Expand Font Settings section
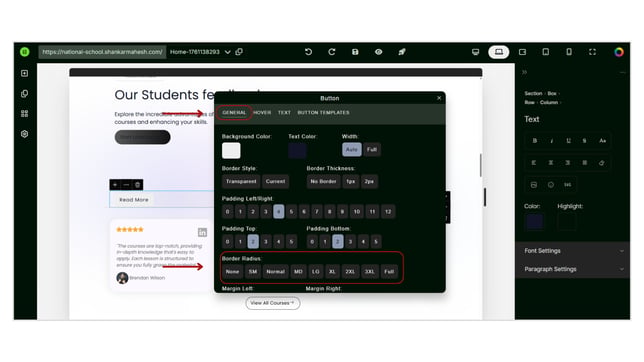The image size is (644, 362). click(573, 251)
